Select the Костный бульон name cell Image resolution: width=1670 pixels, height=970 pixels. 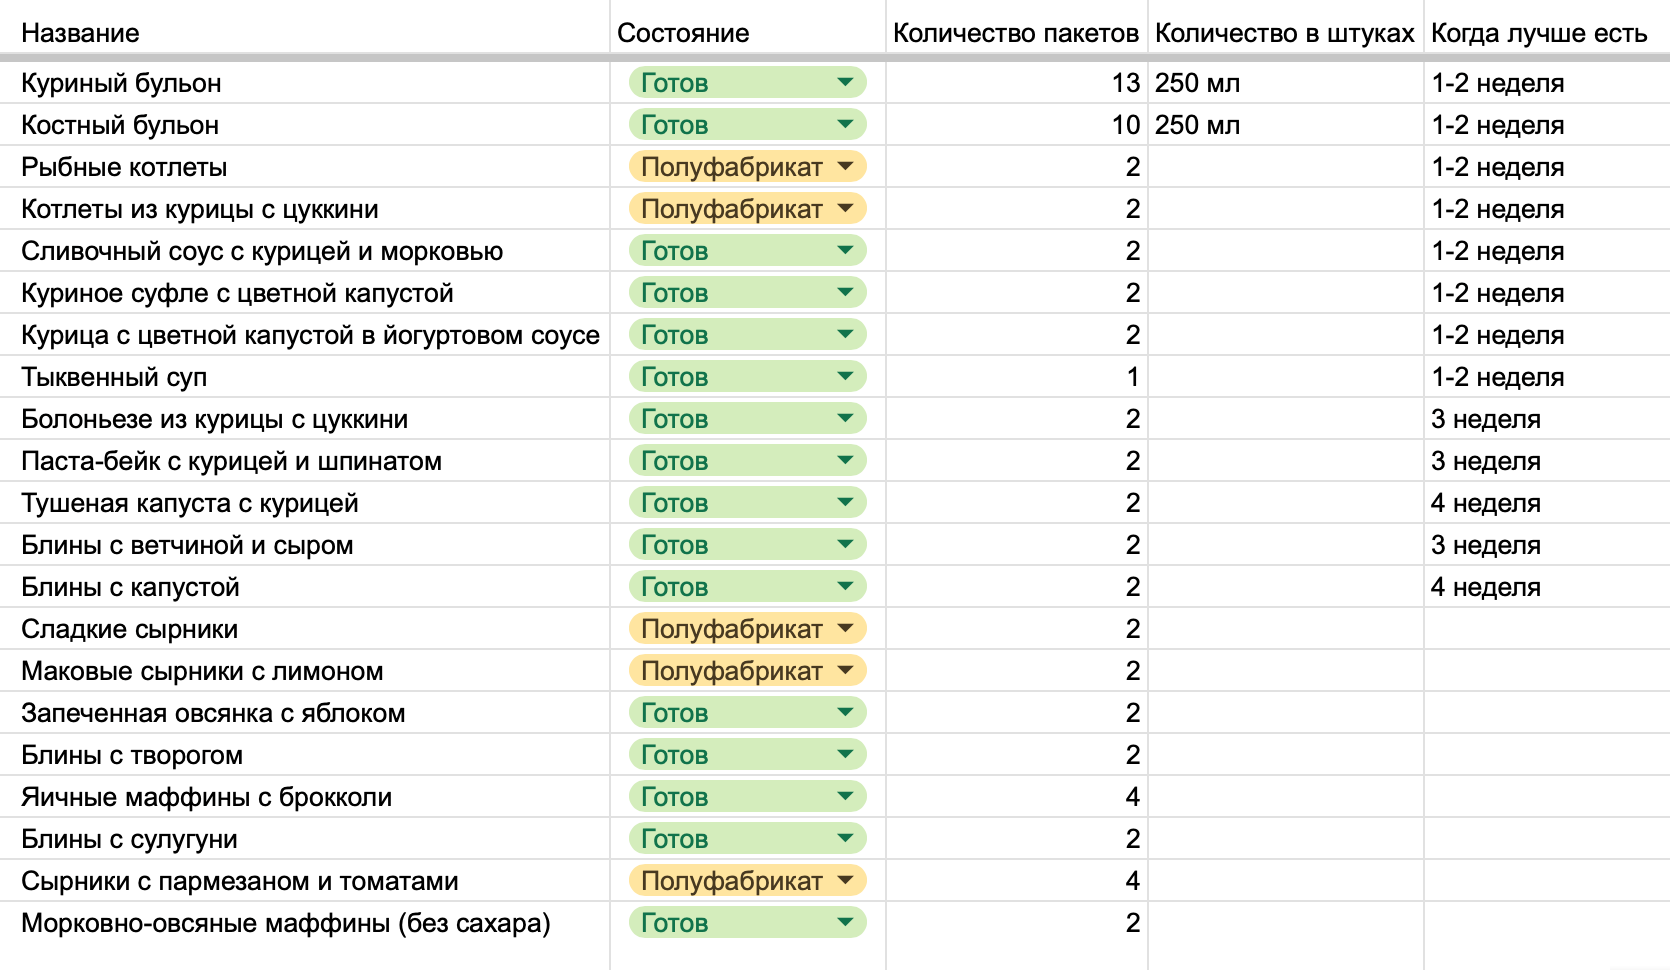120,125
